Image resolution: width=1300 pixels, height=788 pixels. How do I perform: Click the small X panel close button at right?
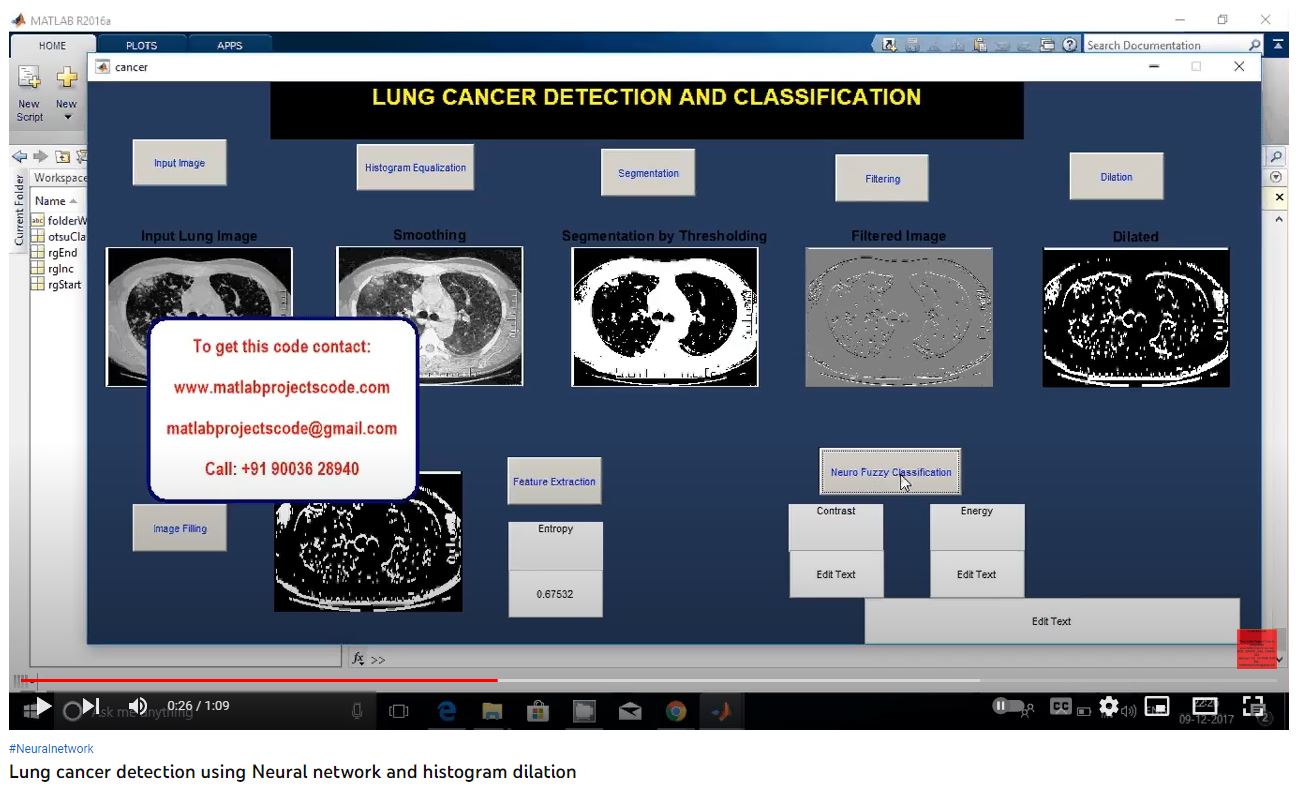(1279, 198)
